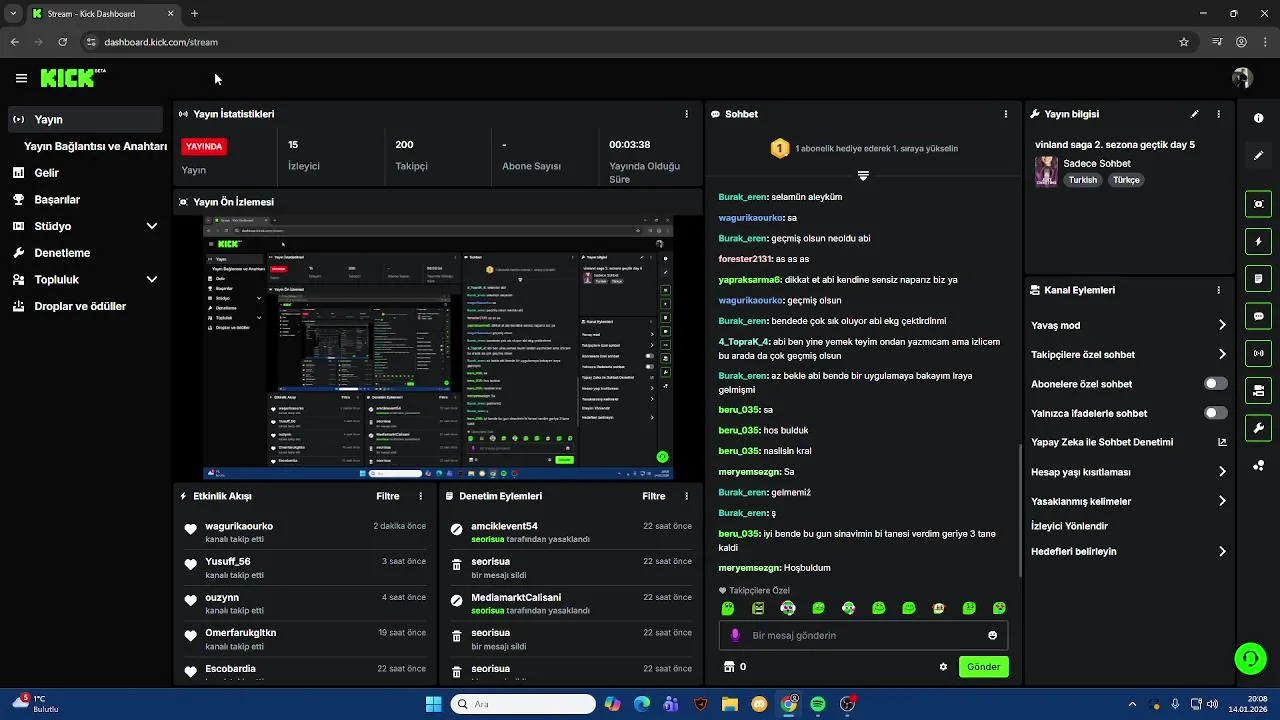Open chat settings gear icon
Viewport: 1280px width, 720px height.
(943, 667)
